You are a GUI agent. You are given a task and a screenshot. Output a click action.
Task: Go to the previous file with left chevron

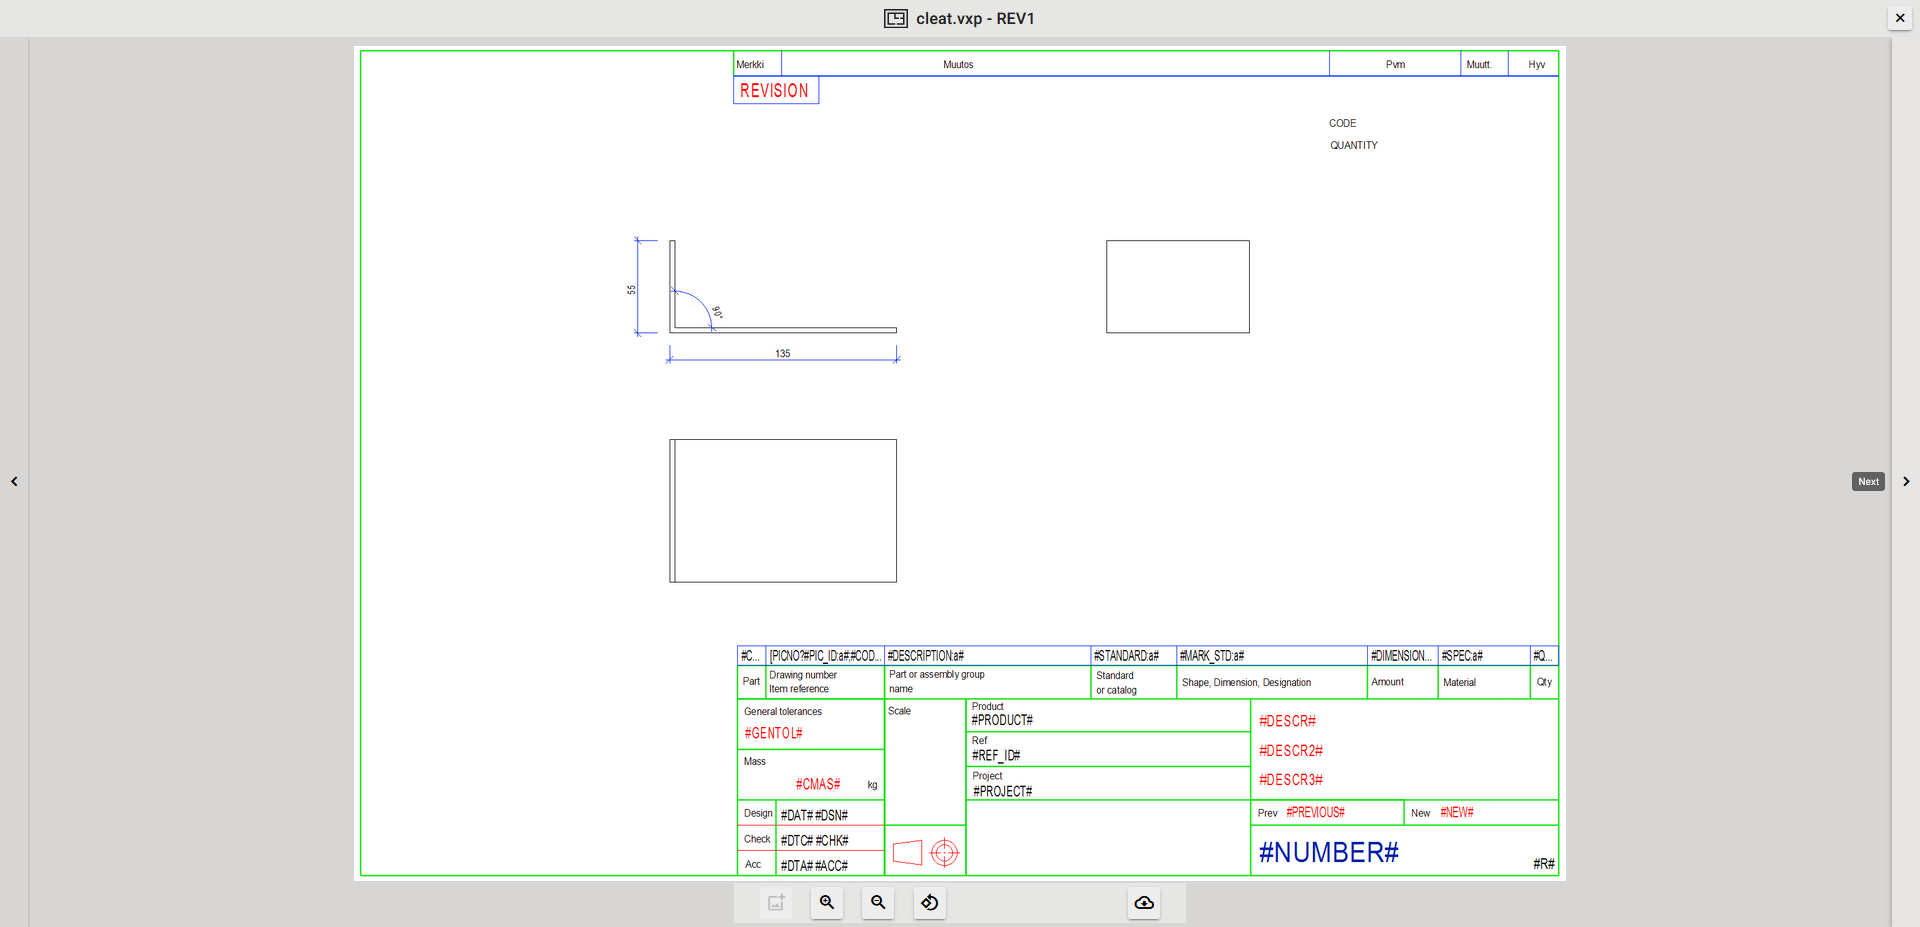(x=14, y=482)
